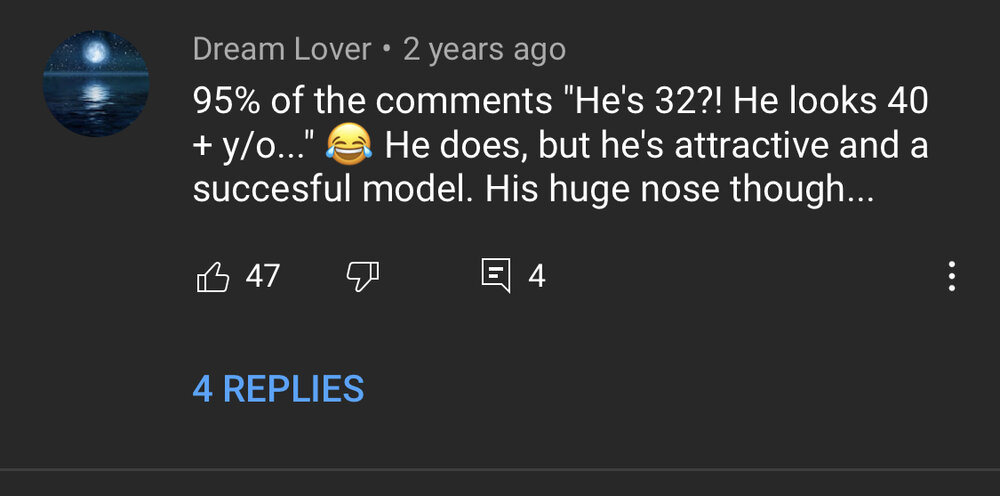The width and height of the screenshot is (1000, 496).
Task: Click the laughing-crying emoji in the comment
Action: 349,146
